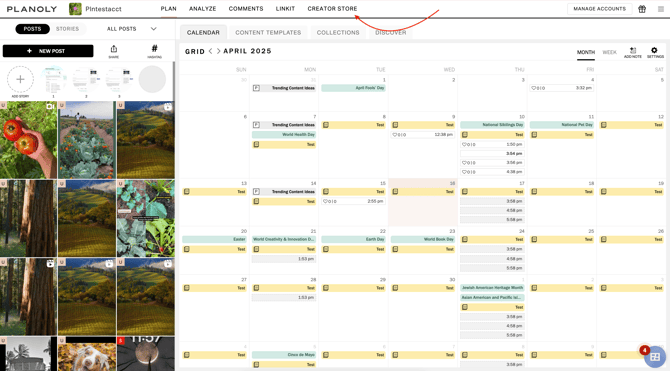Open the April Fools' Day event

pos(353,88)
